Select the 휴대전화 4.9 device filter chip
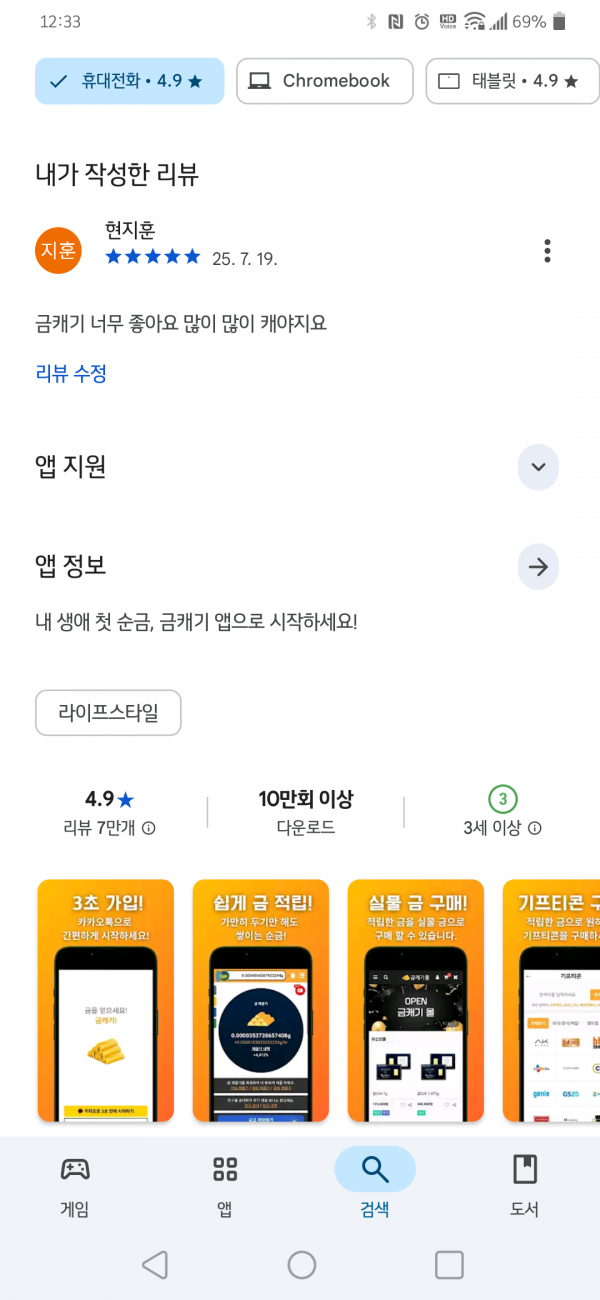Viewport: 600px width, 1300px height. point(130,81)
